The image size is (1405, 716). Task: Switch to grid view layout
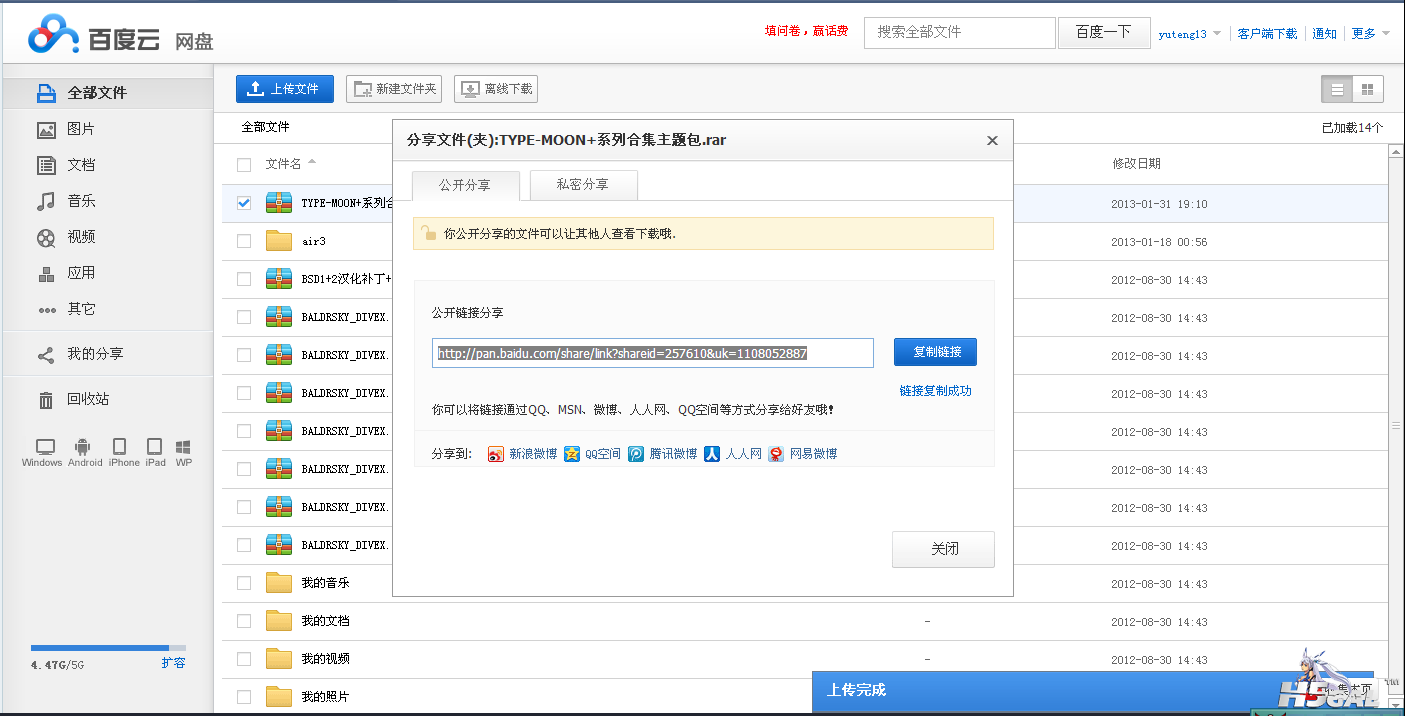pyautogui.click(x=1367, y=89)
